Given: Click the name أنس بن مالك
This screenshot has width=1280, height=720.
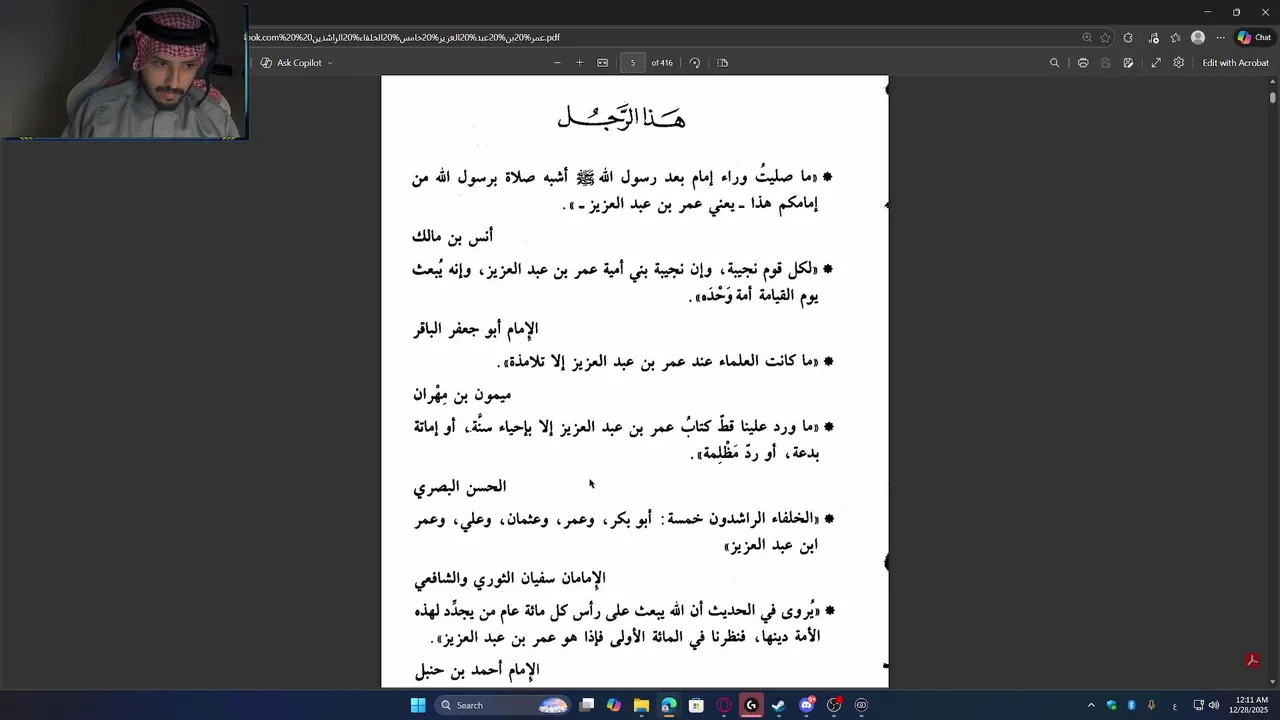Looking at the screenshot, I should click(x=453, y=237).
